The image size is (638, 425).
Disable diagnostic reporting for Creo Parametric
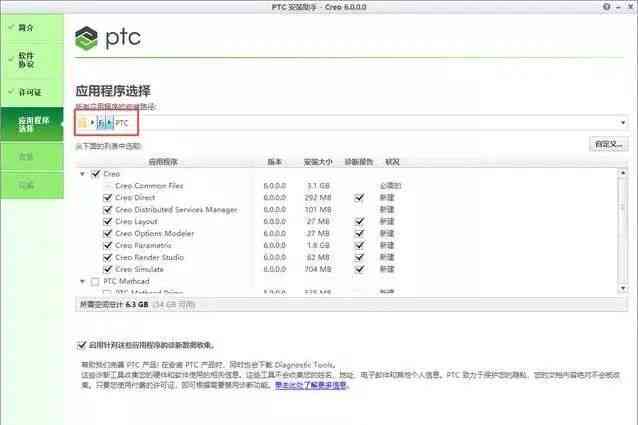[x=359, y=245]
